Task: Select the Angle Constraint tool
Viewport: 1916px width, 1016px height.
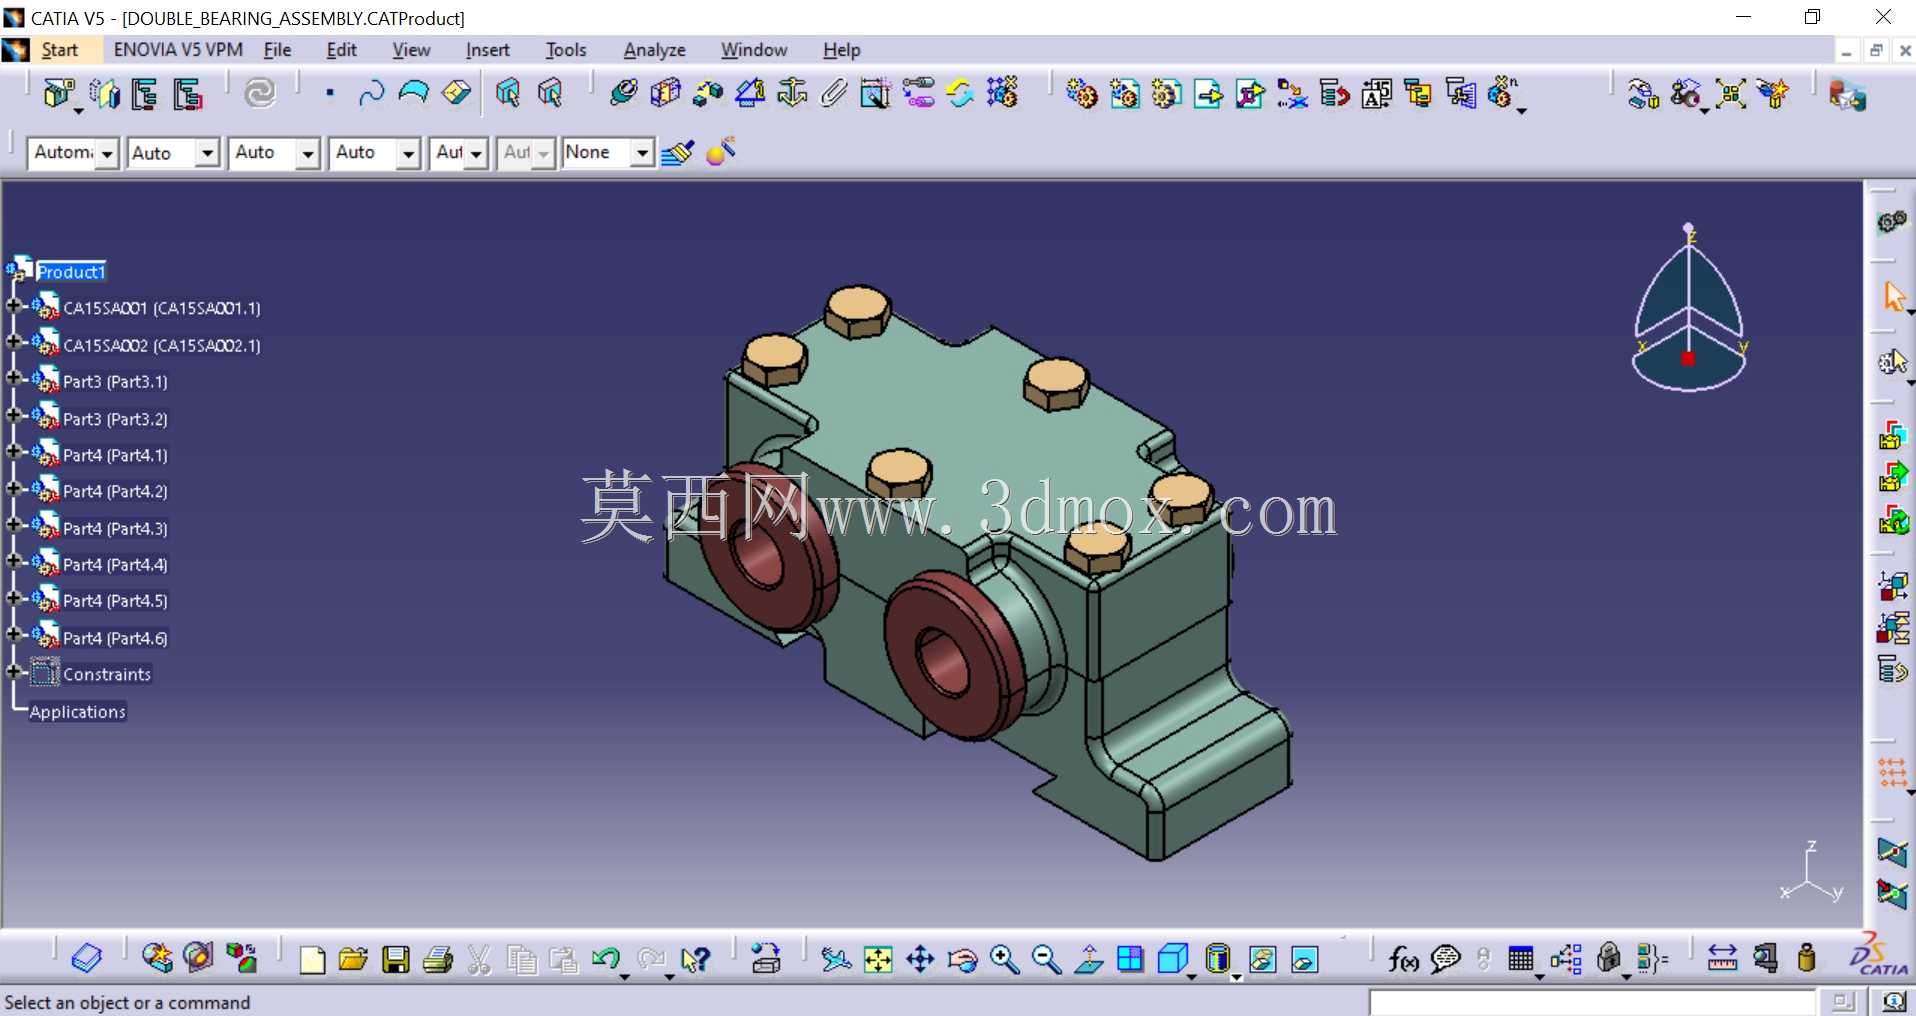Action: [750, 94]
